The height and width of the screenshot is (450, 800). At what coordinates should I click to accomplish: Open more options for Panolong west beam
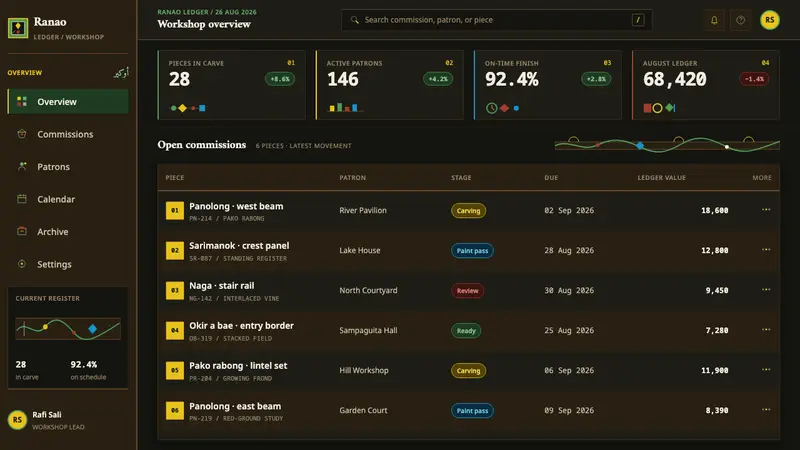tap(766, 210)
